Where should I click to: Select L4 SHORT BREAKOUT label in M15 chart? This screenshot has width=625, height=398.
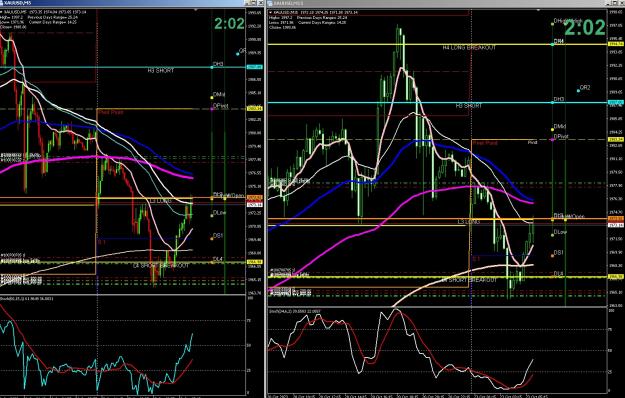tap(469, 280)
